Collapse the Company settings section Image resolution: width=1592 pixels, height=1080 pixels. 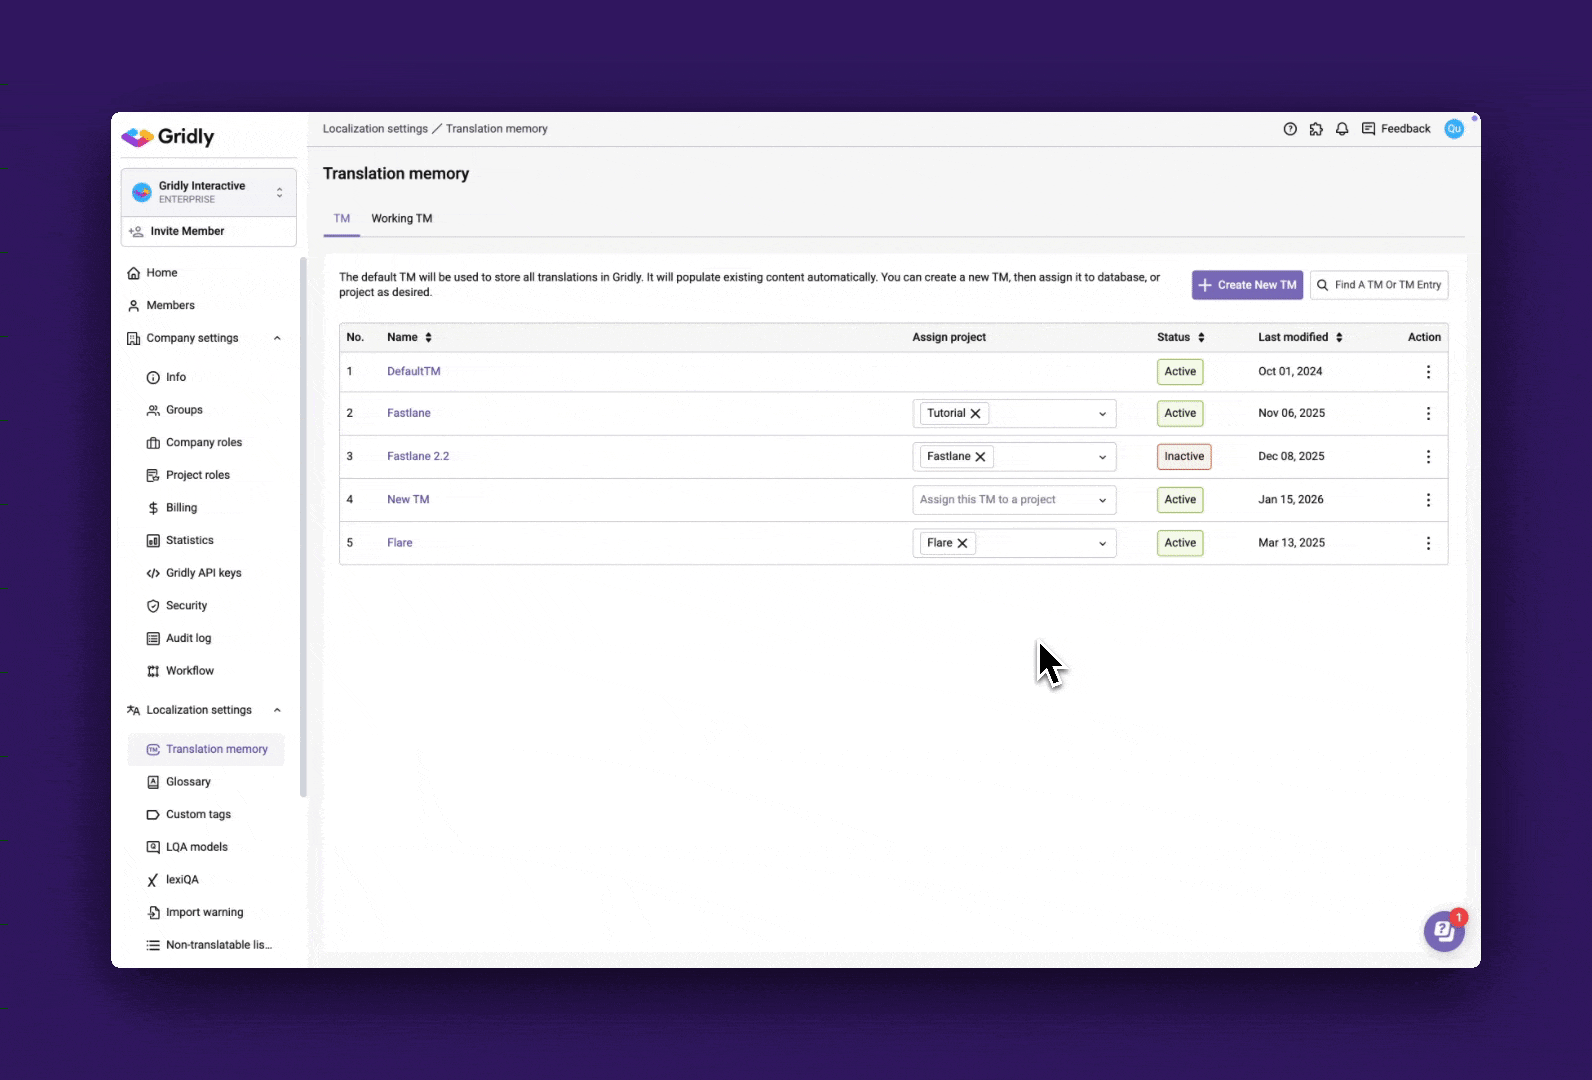tap(277, 339)
